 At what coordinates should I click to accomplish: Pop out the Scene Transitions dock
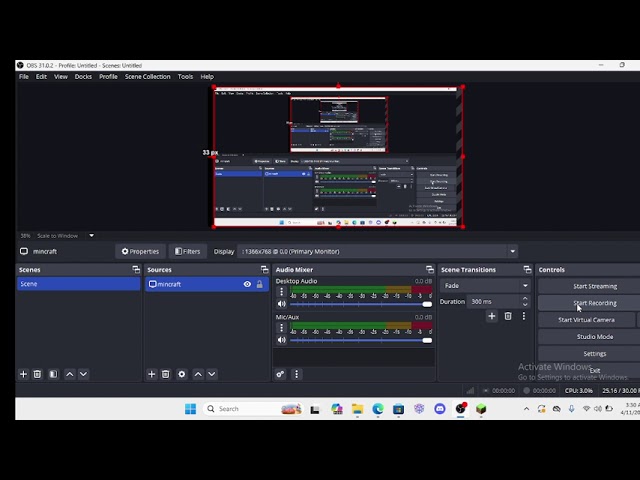527,269
